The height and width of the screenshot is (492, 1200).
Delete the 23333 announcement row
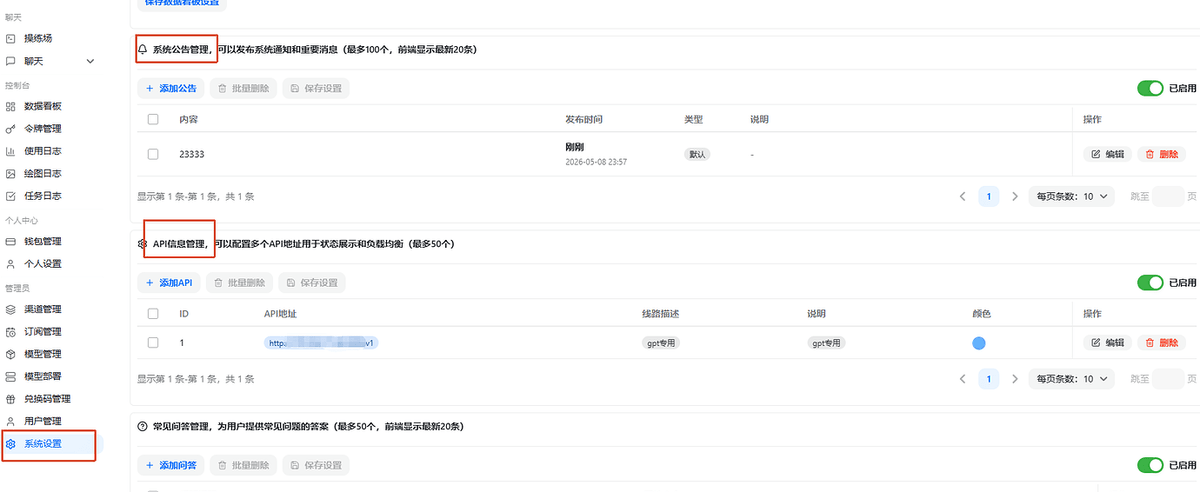1161,154
